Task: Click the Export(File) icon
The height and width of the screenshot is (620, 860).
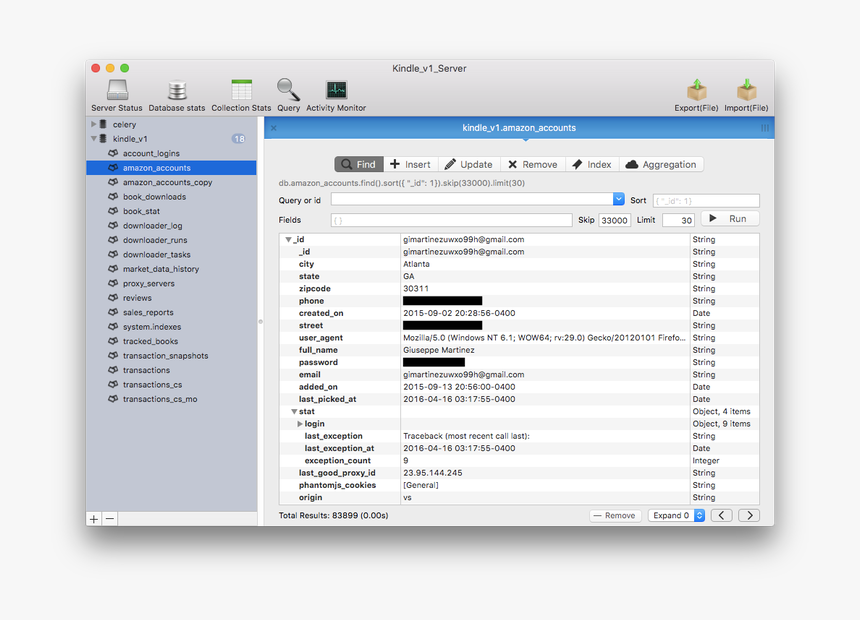Action: point(697,90)
